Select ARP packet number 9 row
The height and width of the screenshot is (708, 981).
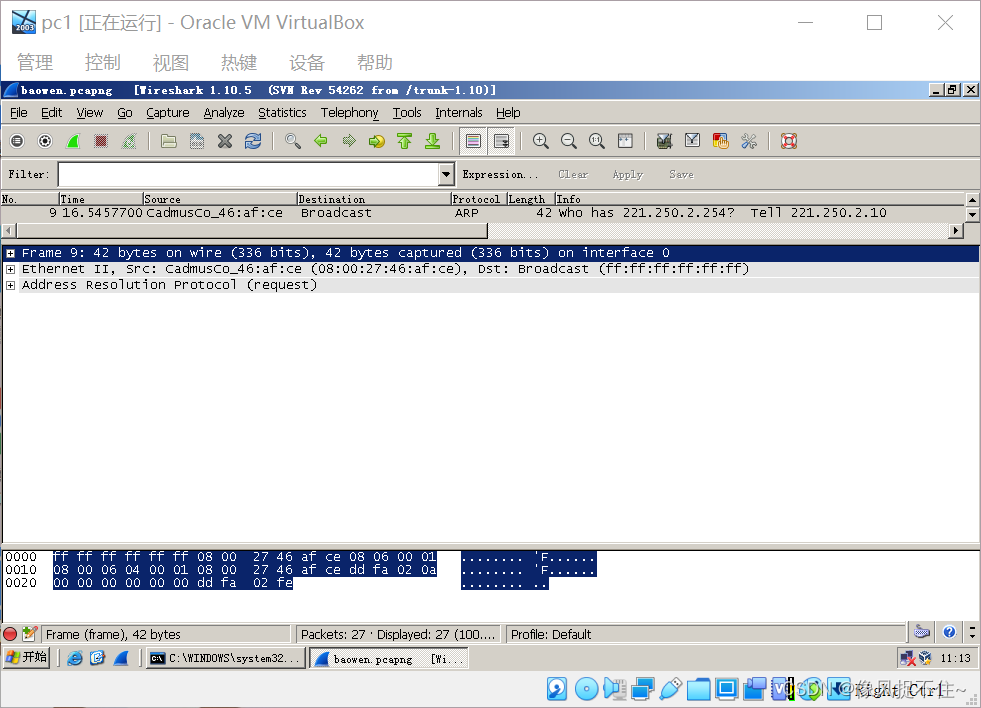[x=483, y=213]
